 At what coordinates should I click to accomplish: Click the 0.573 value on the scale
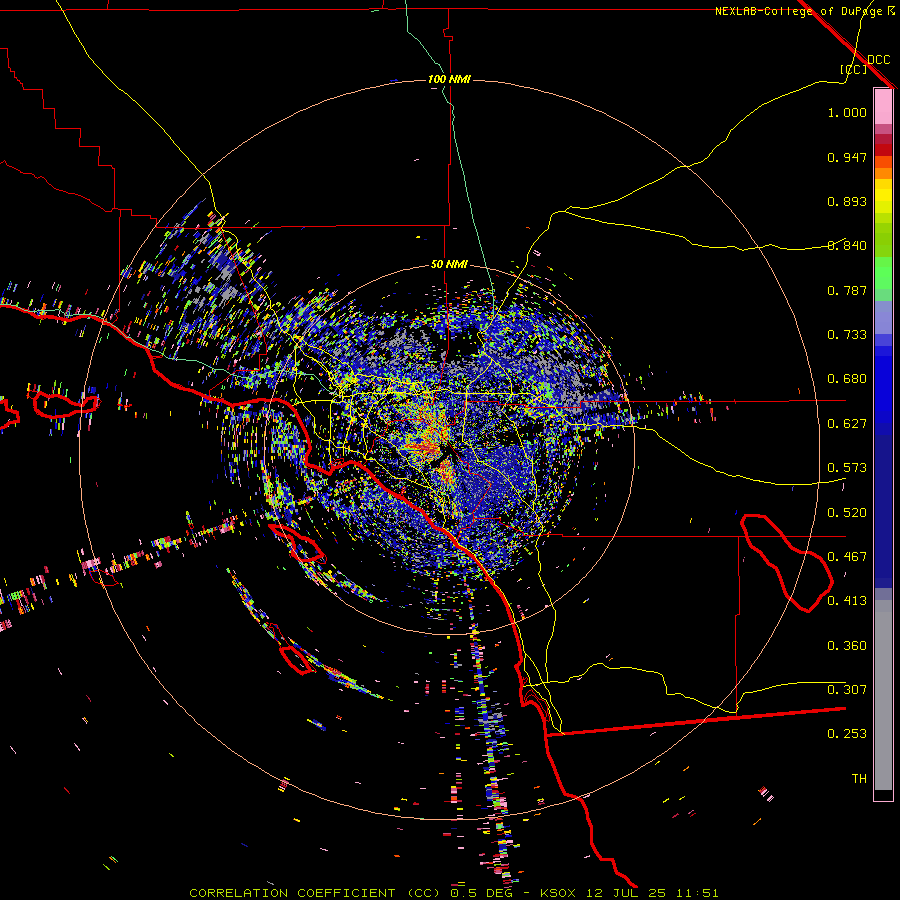(847, 468)
